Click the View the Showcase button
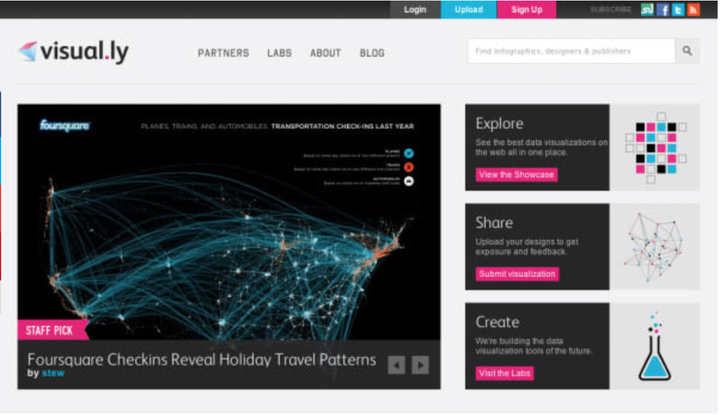Screen dimensions: 720x415 (517, 175)
